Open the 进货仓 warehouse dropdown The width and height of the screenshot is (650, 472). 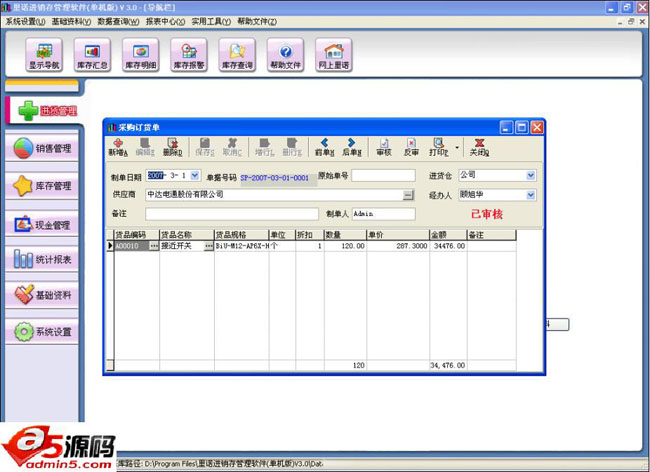530,176
